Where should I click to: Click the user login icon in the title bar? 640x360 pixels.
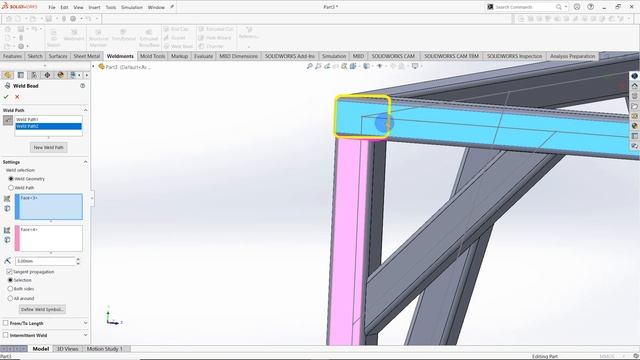pos(577,7)
